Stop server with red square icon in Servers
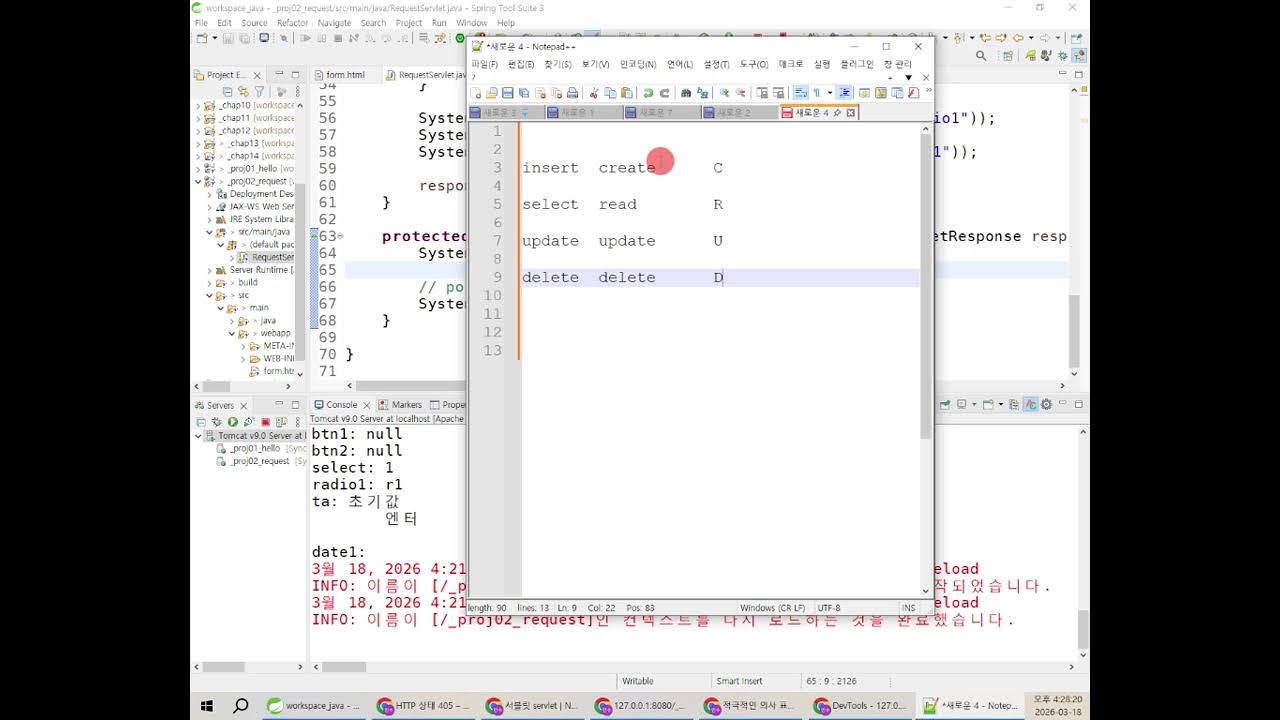This screenshot has width=1280, height=720. coord(266,422)
